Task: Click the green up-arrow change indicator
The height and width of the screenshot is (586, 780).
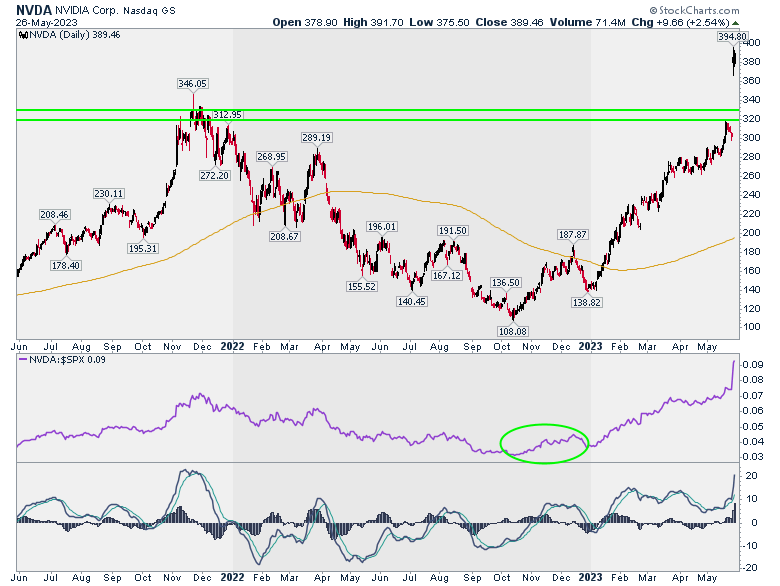Action: (x=735, y=23)
